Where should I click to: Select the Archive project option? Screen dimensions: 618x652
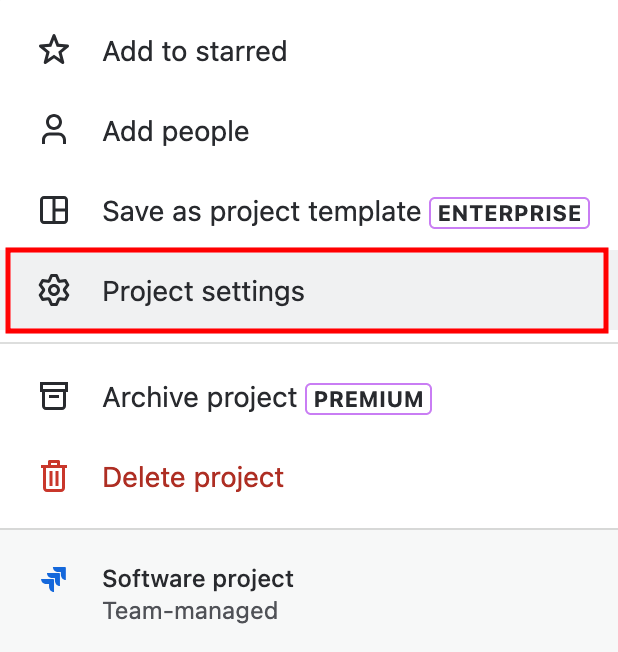point(200,397)
